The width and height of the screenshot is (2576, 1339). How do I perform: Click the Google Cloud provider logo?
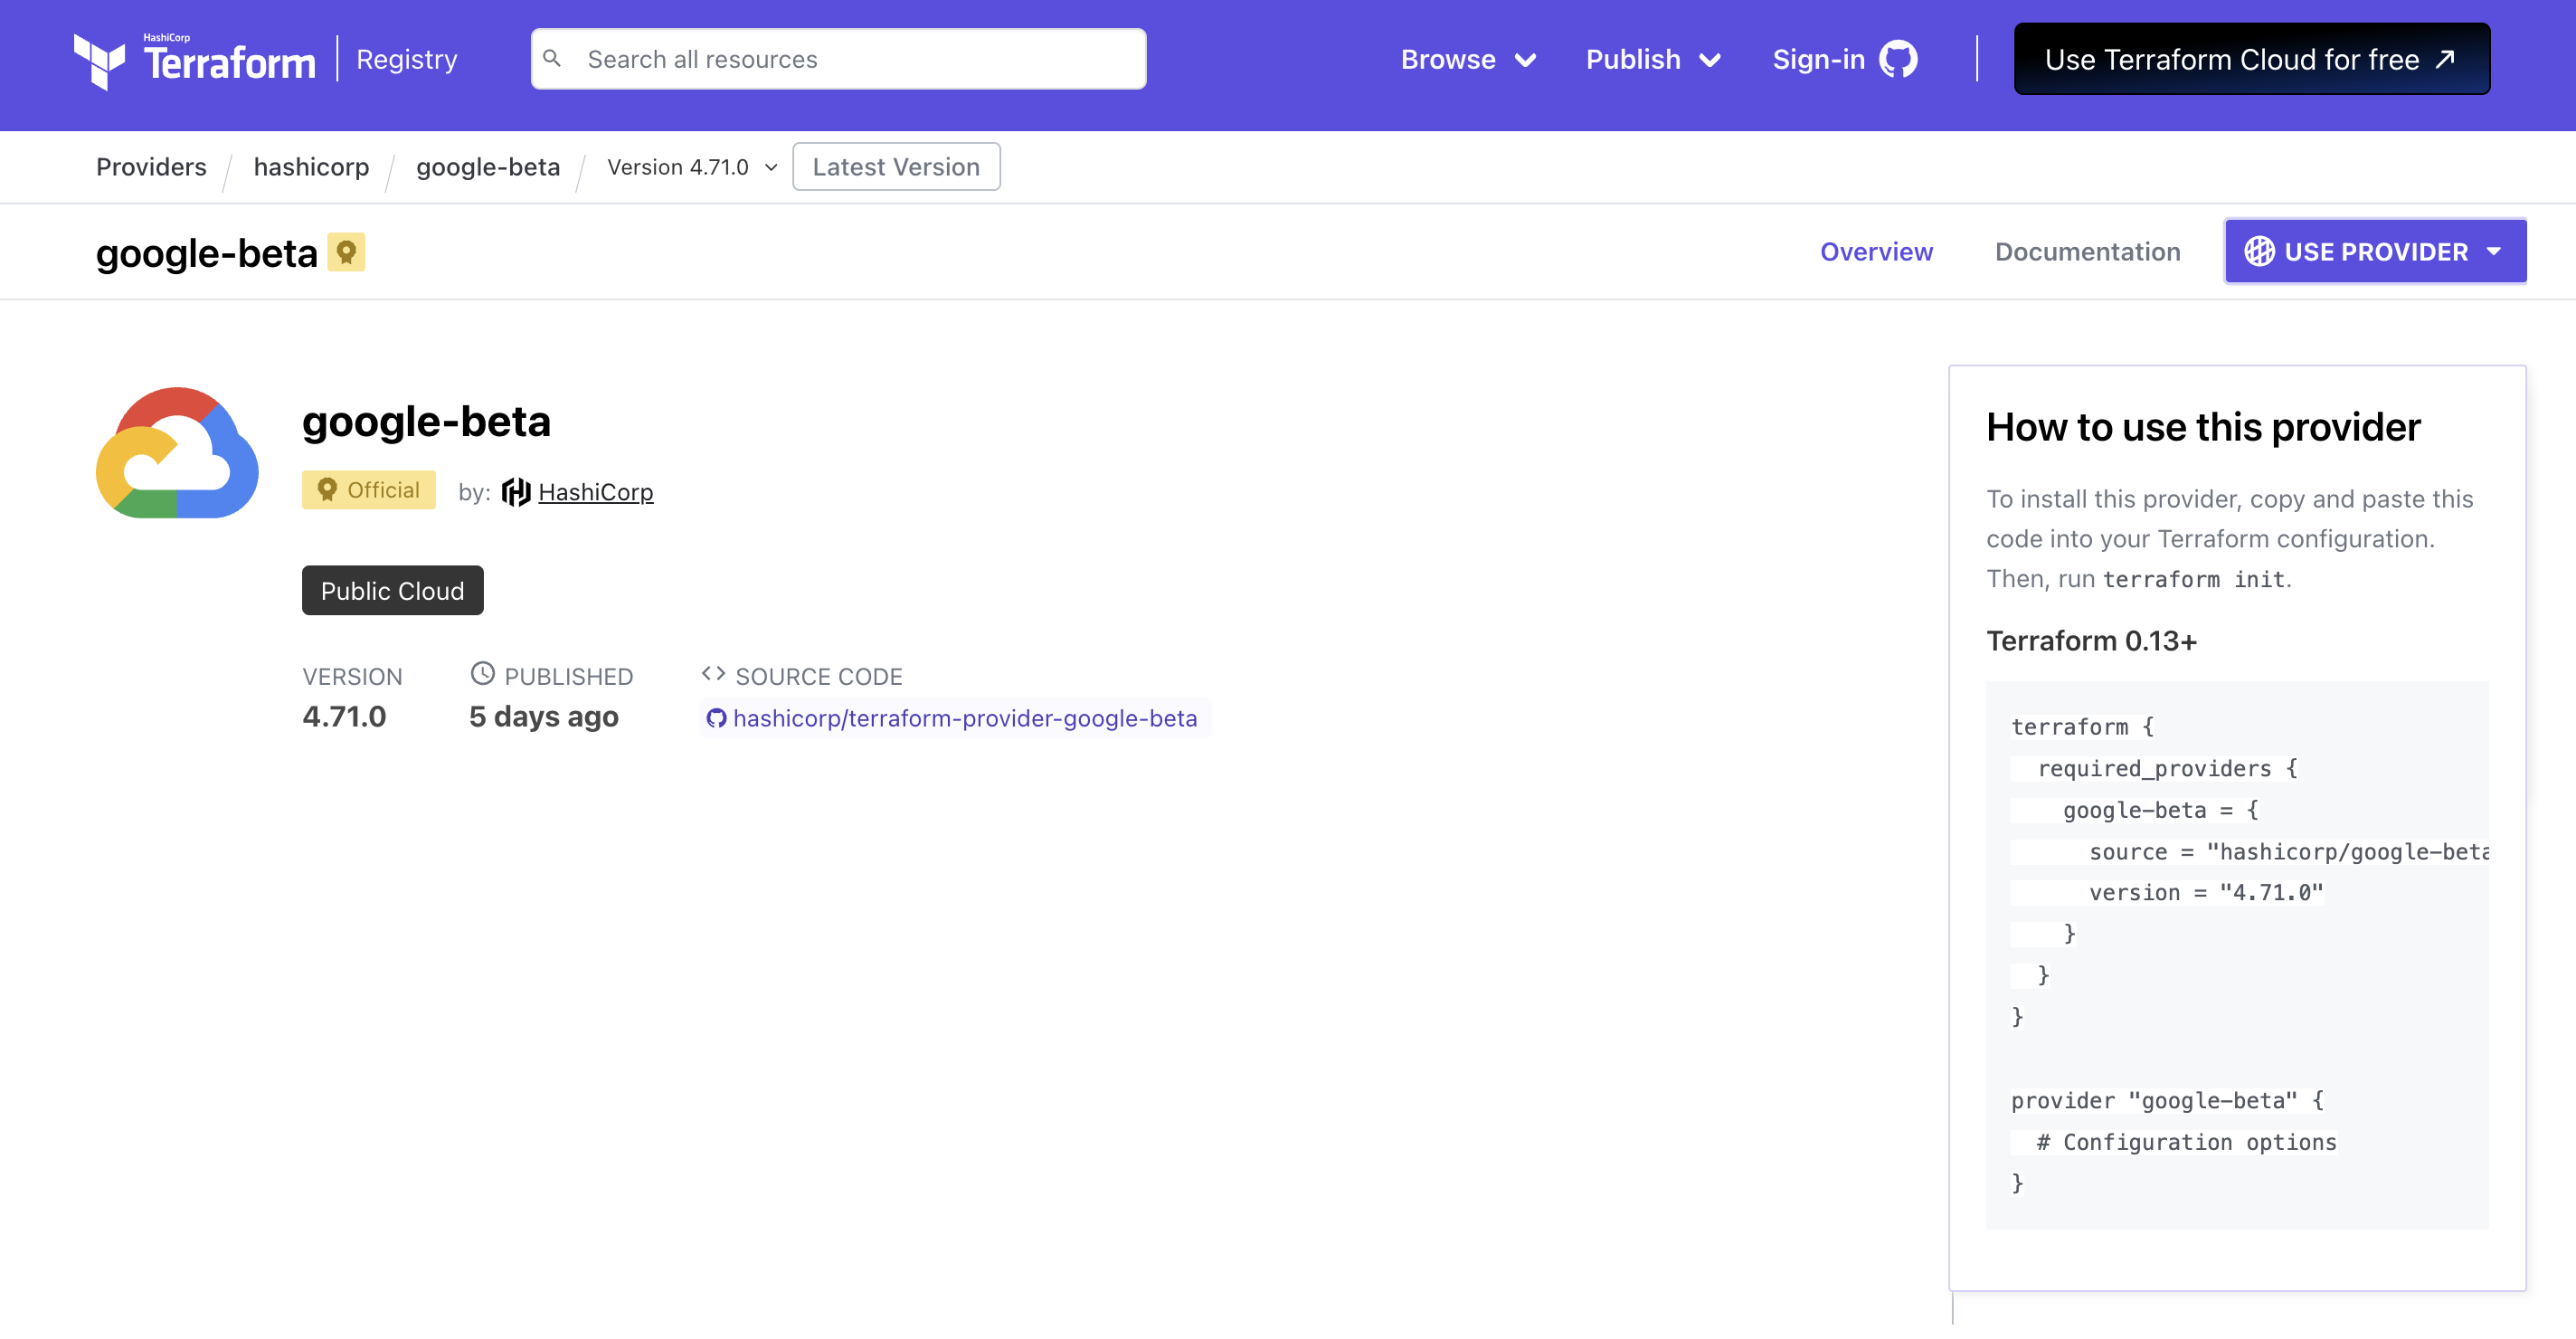177,453
